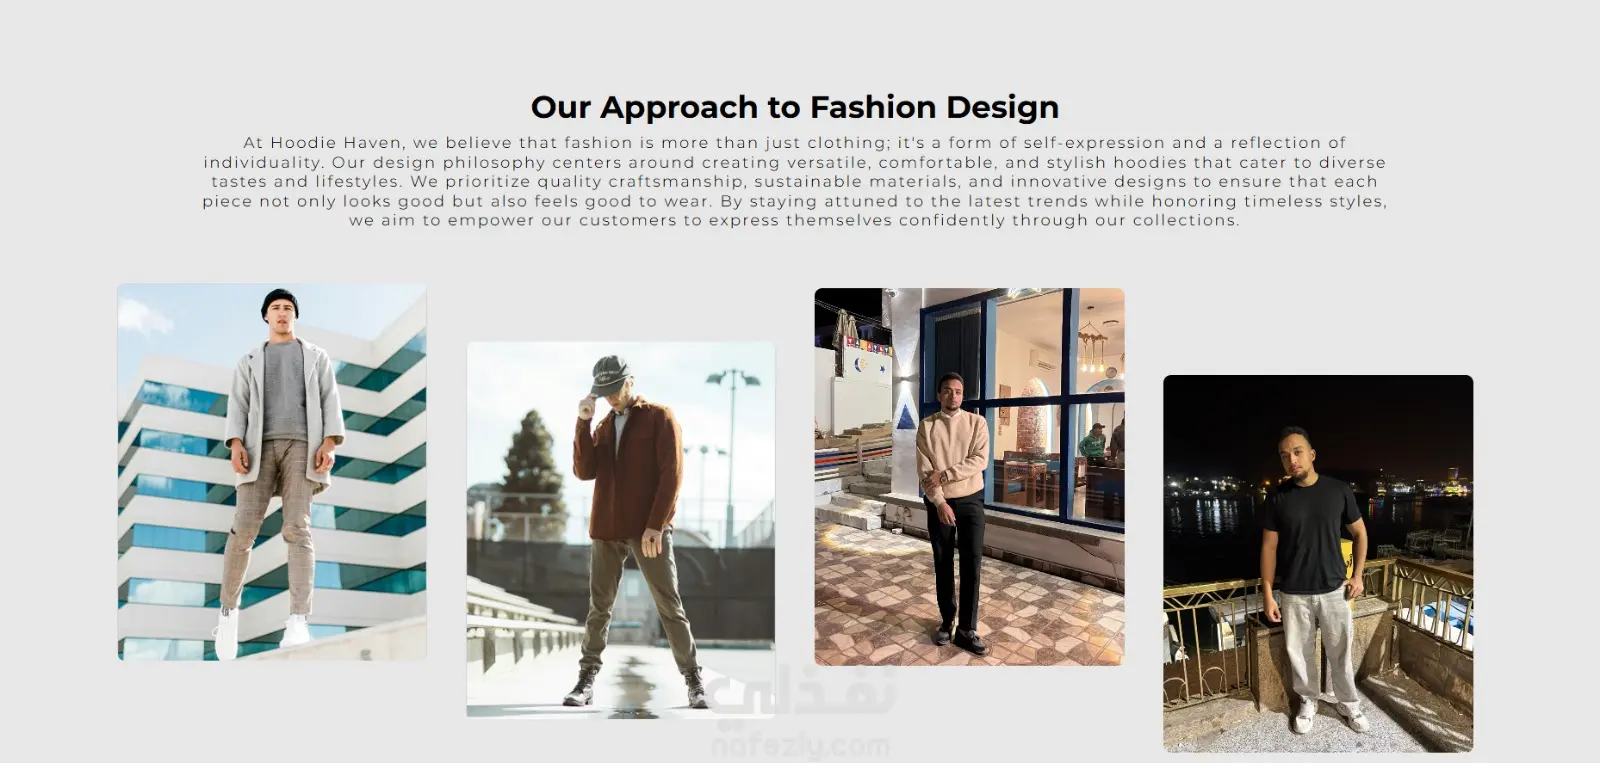Image resolution: width=1600 pixels, height=763 pixels.
Task: Select the Hoodie Haven description paragraph
Action: point(795,181)
